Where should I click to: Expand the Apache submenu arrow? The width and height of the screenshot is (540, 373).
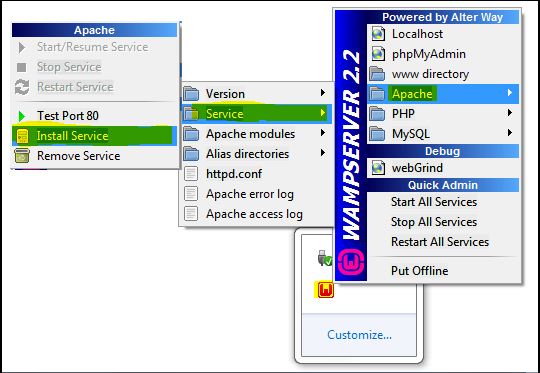[510, 93]
